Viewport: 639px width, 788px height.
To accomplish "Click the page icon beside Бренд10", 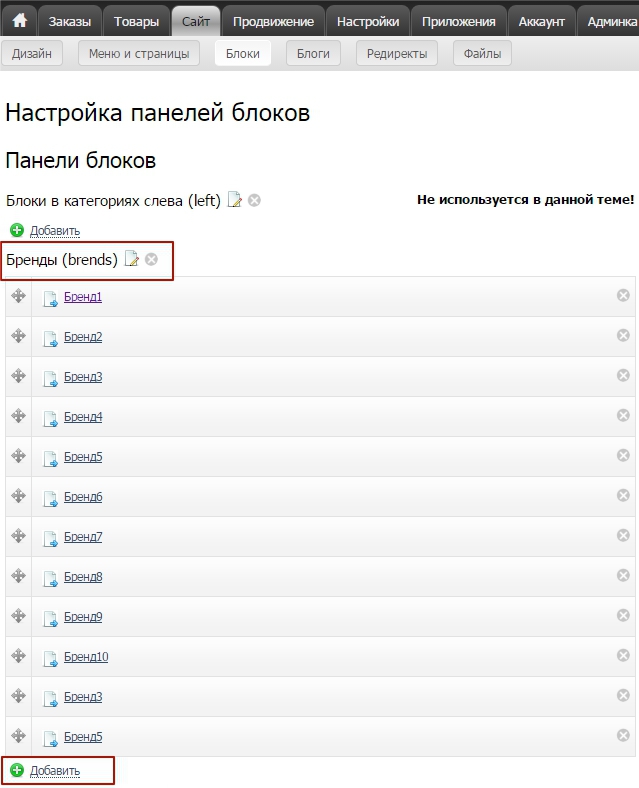I will pos(51,659).
